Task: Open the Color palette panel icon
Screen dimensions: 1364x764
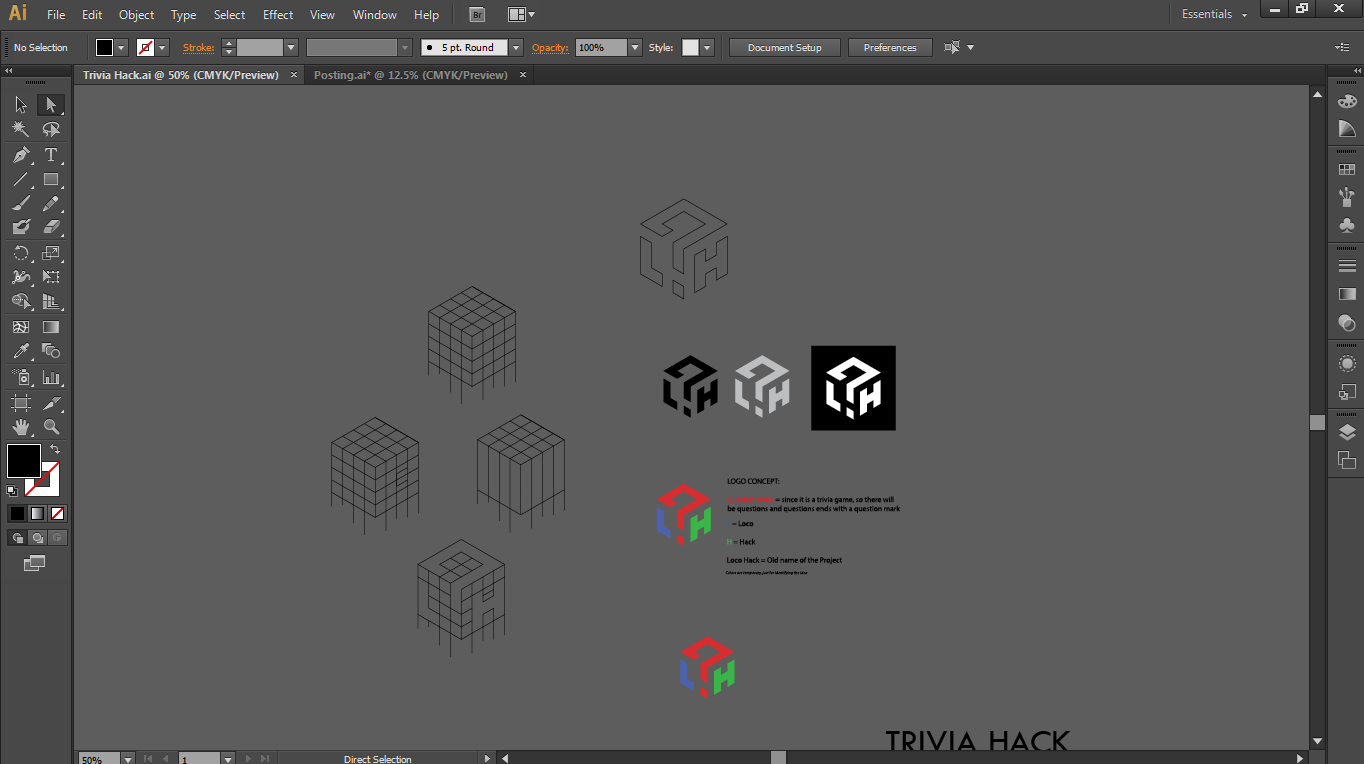Action: click(x=1346, y=101)
